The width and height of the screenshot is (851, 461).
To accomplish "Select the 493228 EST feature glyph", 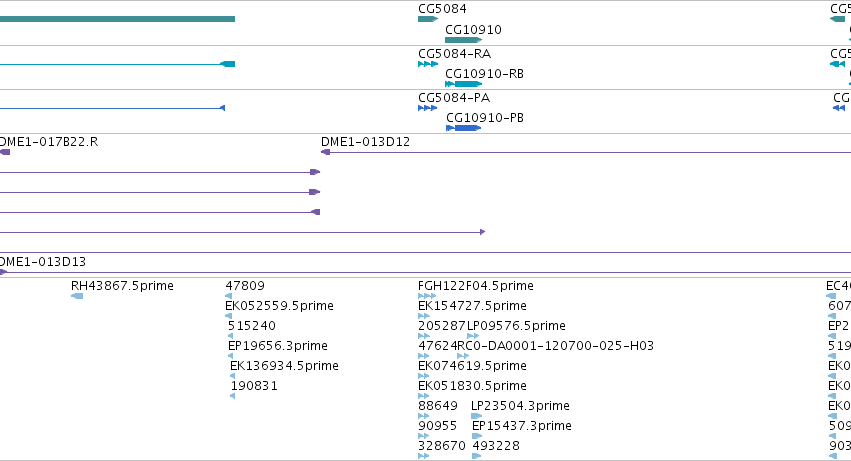I will point(477,456).
